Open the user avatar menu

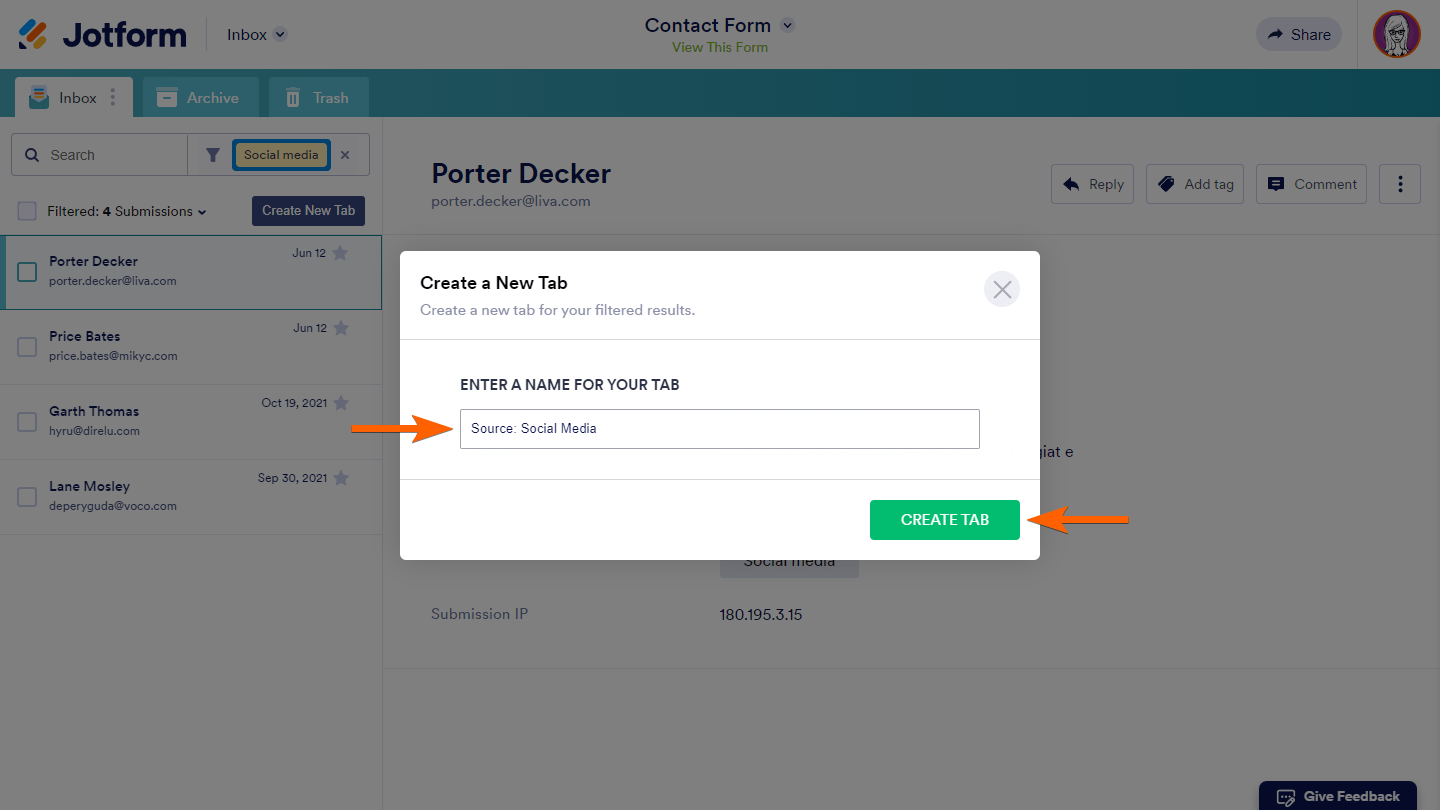(1397, 35)
